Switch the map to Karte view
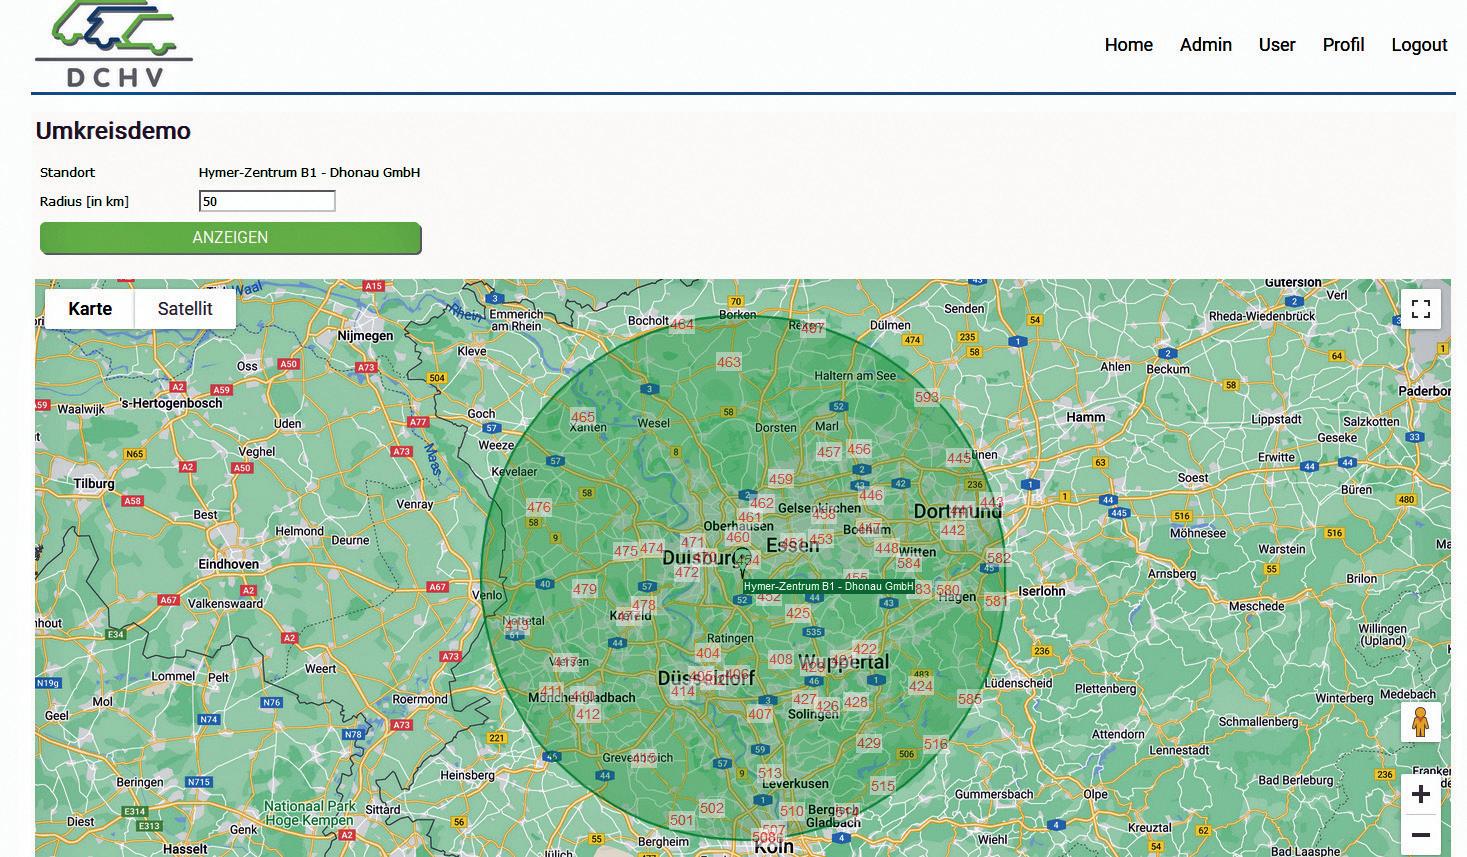This screenshot has width=1467, height=857. 90,309
